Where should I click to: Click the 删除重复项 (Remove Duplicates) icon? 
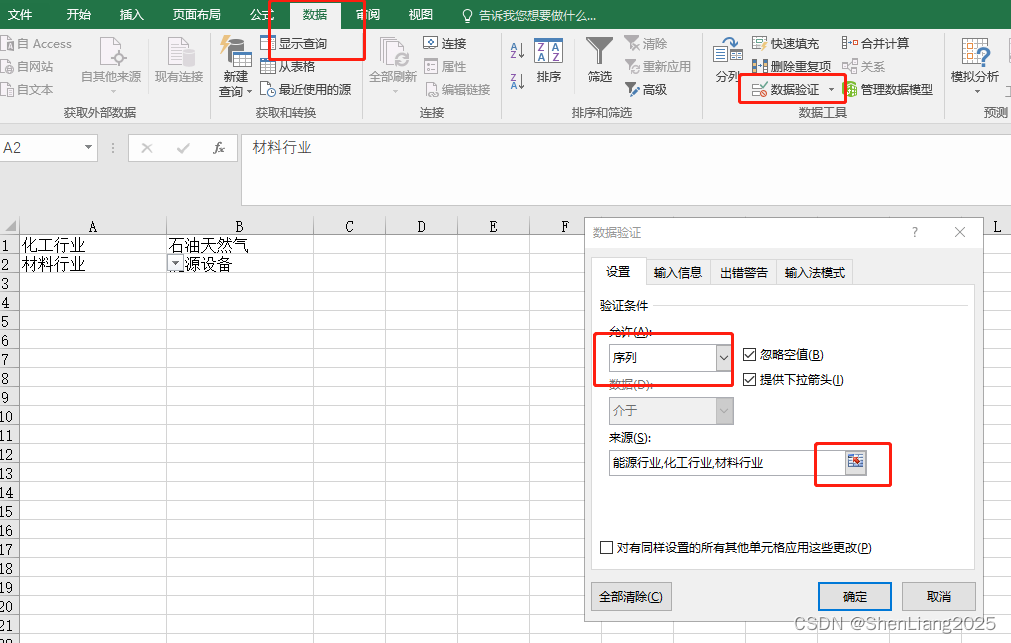793,66
